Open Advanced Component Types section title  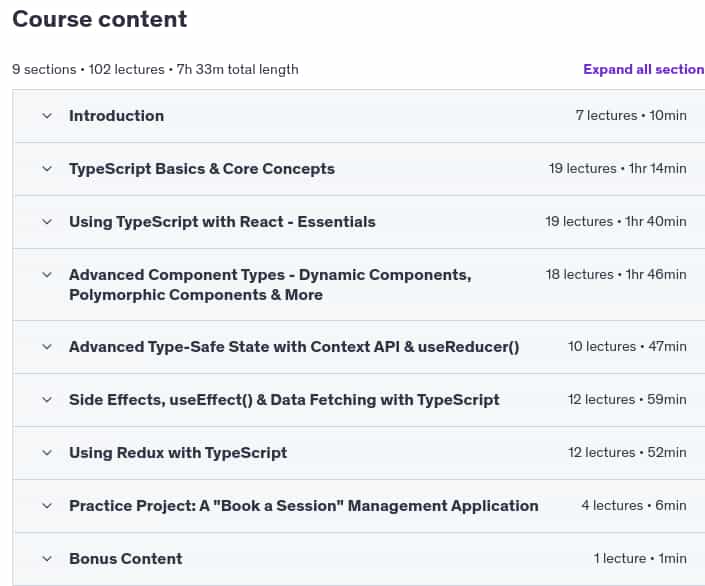pyautogui.click(x=270, y=285)
